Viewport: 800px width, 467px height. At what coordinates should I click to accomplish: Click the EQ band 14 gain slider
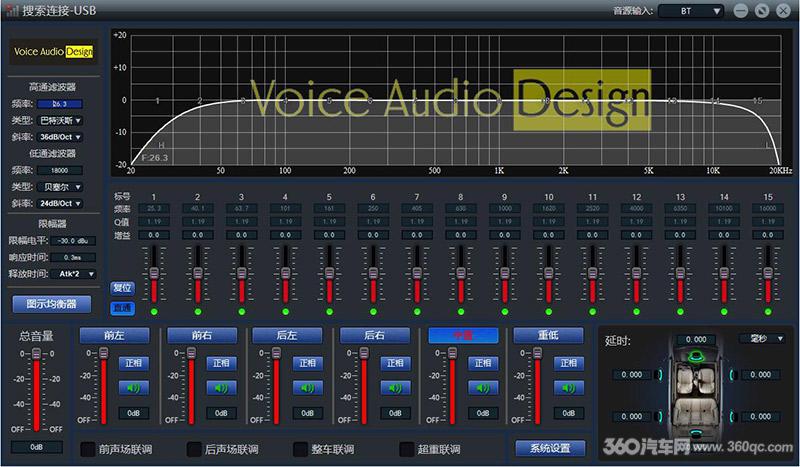tap(724, 273)
